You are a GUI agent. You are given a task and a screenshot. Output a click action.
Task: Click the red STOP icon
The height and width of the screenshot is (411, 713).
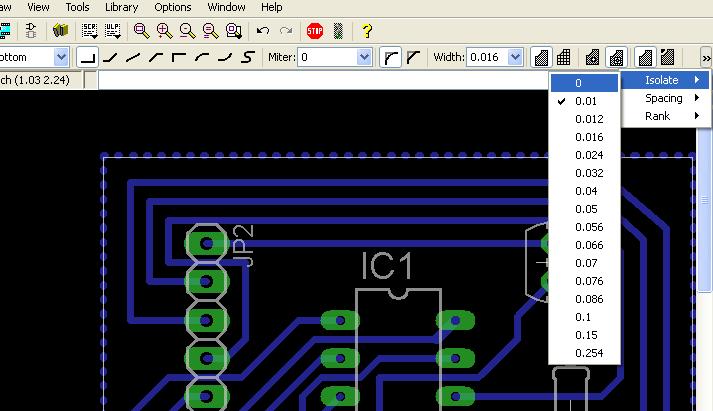tap(315, 31)
